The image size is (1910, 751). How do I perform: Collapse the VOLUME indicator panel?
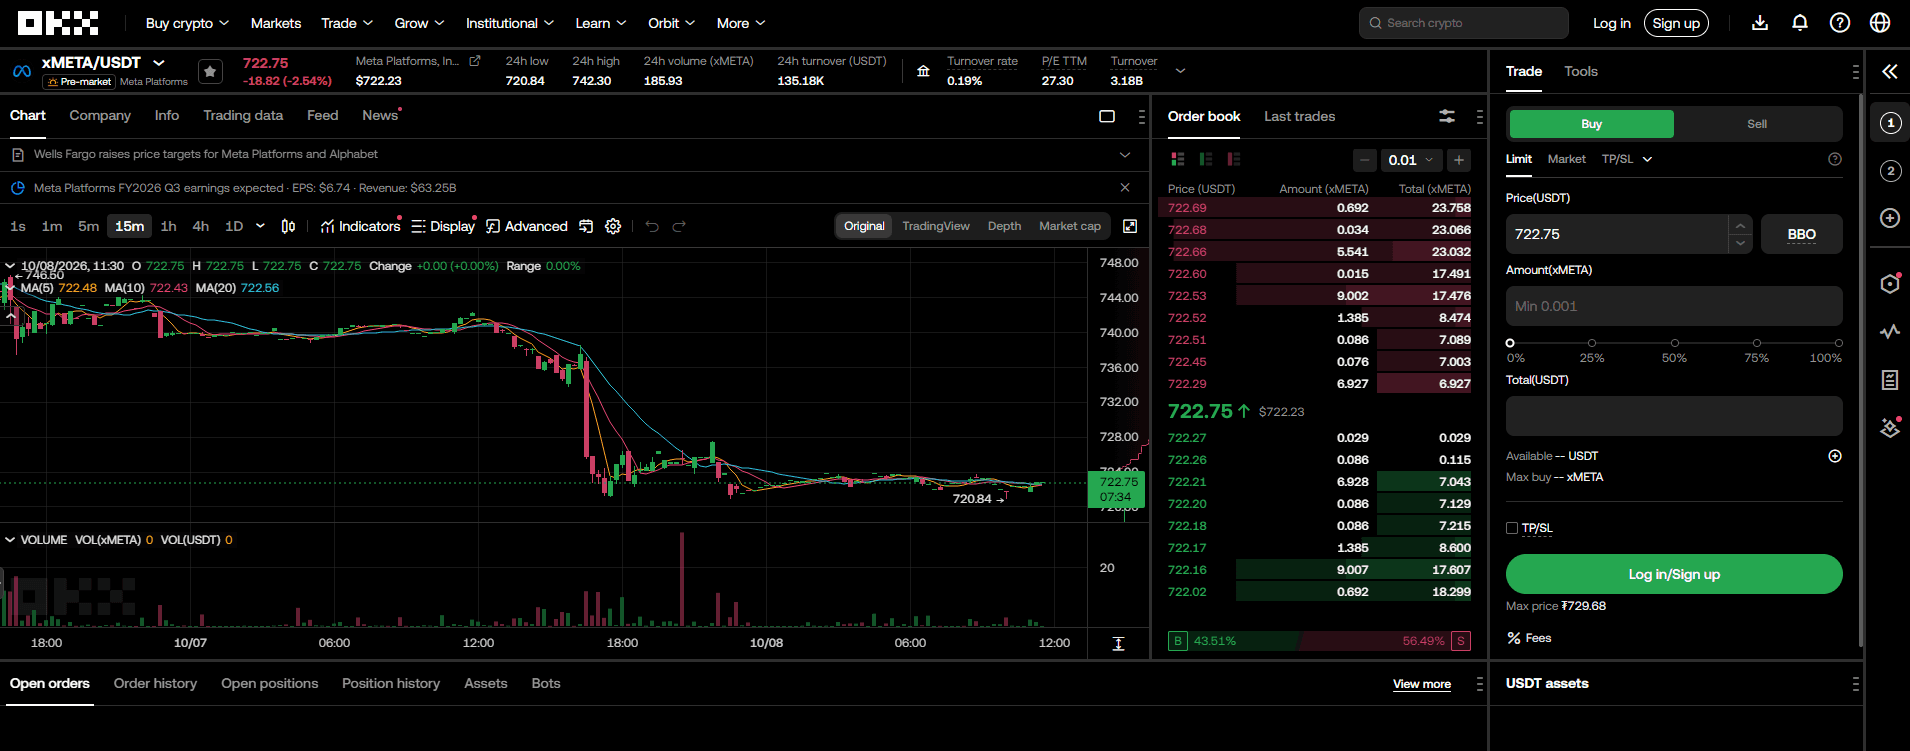10,540
